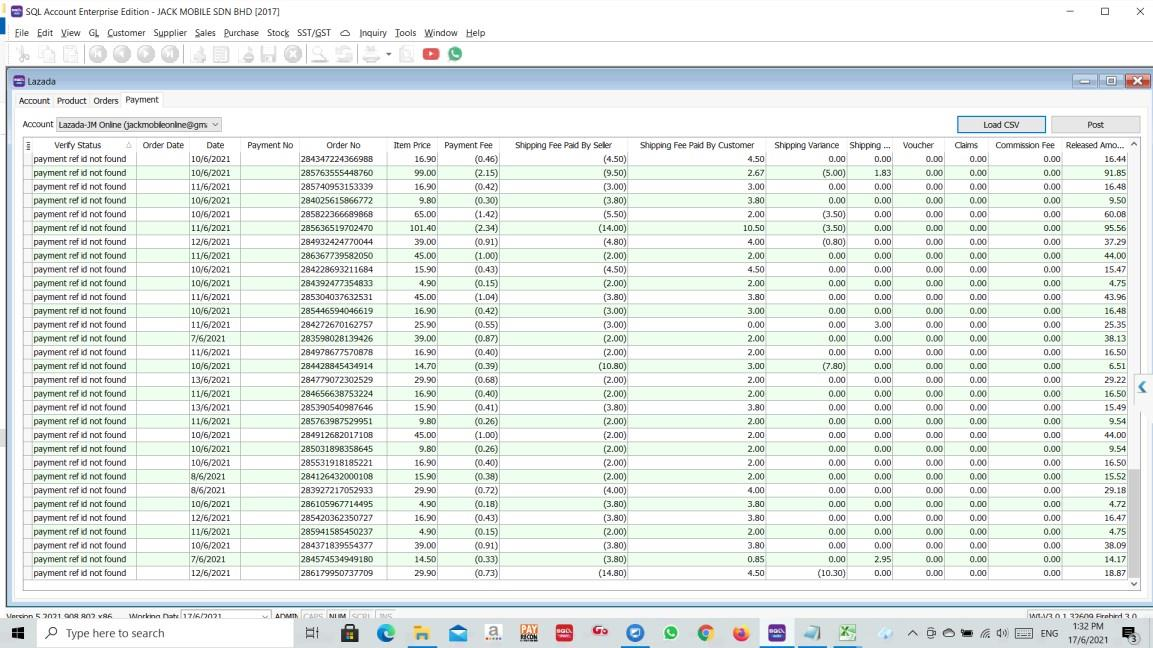Open the print options dropdown arrow
Viewport: 1153px width, 648px height.
(388, 54)
